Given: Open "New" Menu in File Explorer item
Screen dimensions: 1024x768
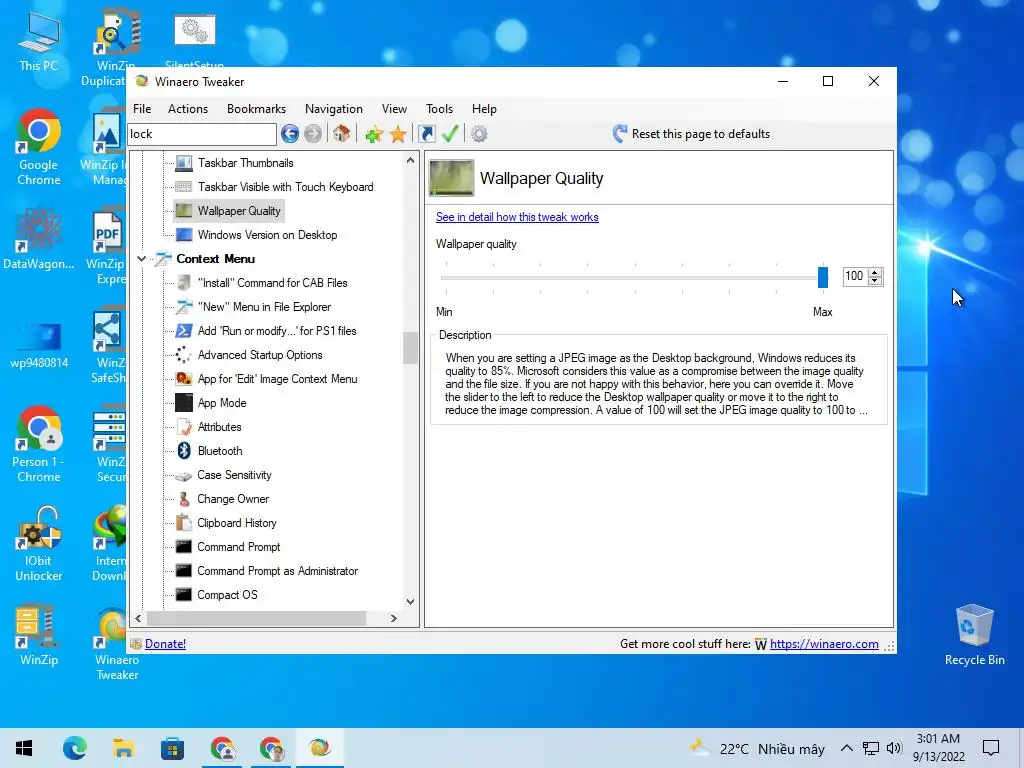Looking at the screenshot, I should coord(264,307).
